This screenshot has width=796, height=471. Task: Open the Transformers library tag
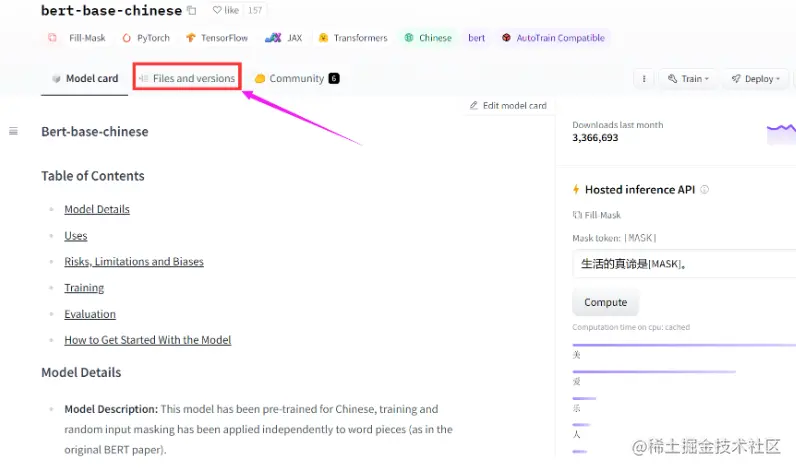(x=353, y=38)
